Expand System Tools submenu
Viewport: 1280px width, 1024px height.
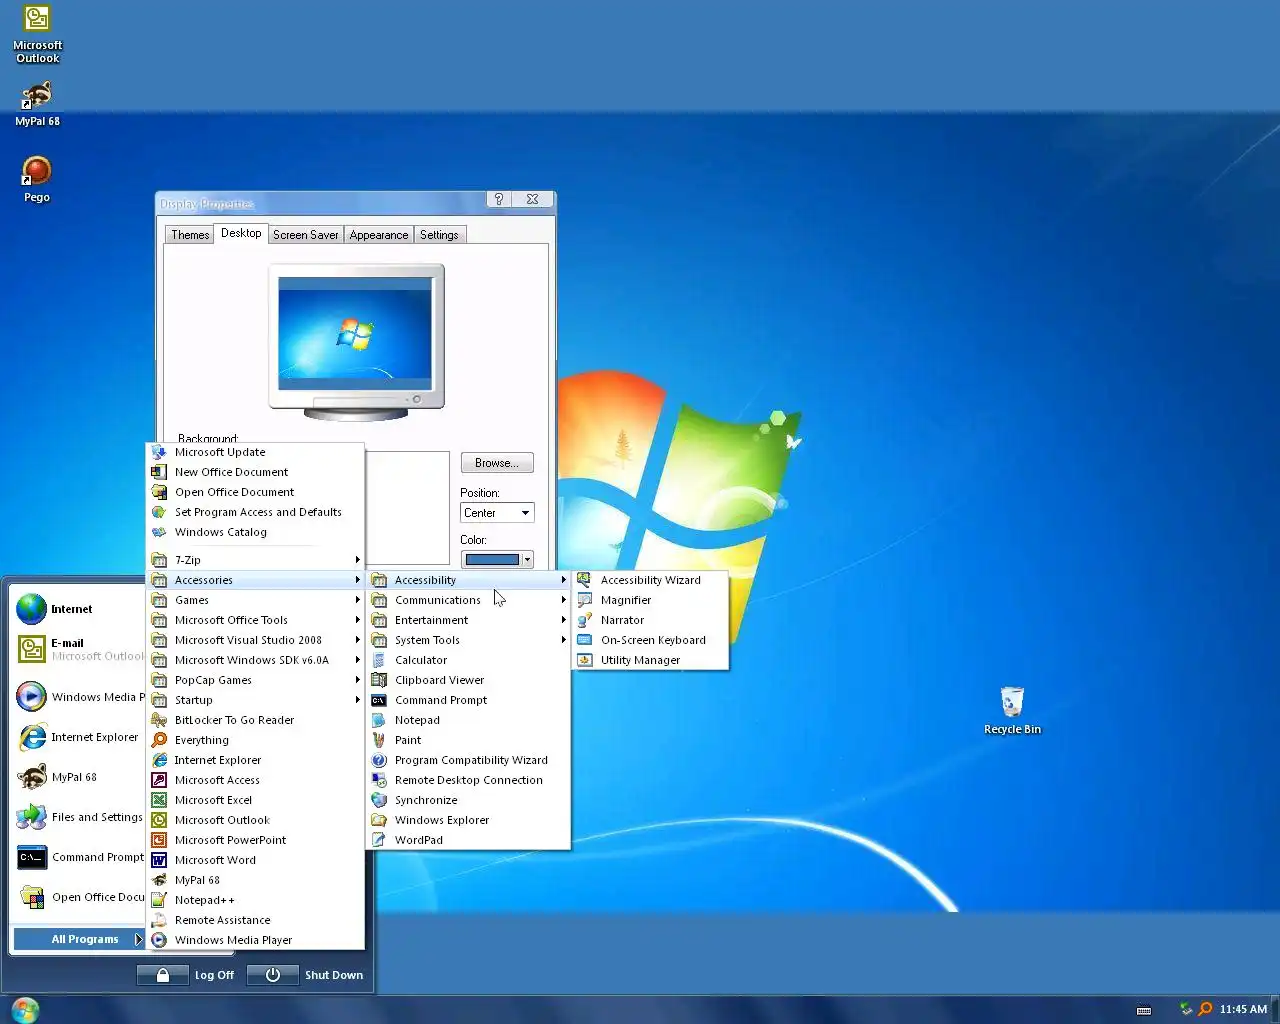pyautogui.click(x=468, y=640)
